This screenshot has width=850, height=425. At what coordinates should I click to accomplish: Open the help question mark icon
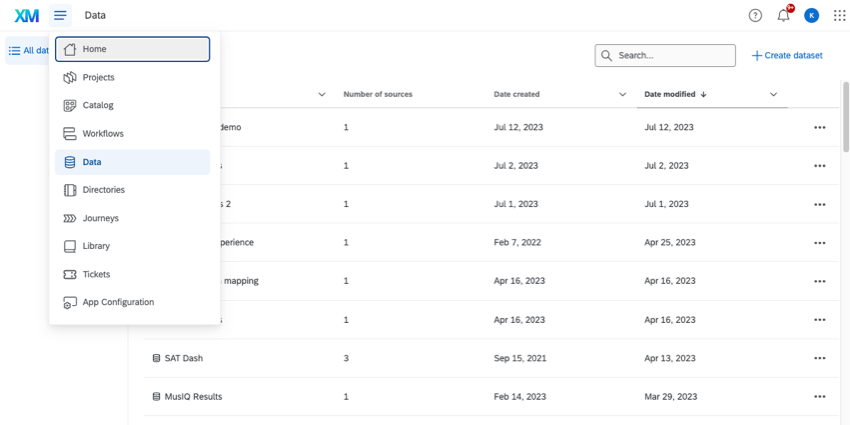click(x=755, y=15)
